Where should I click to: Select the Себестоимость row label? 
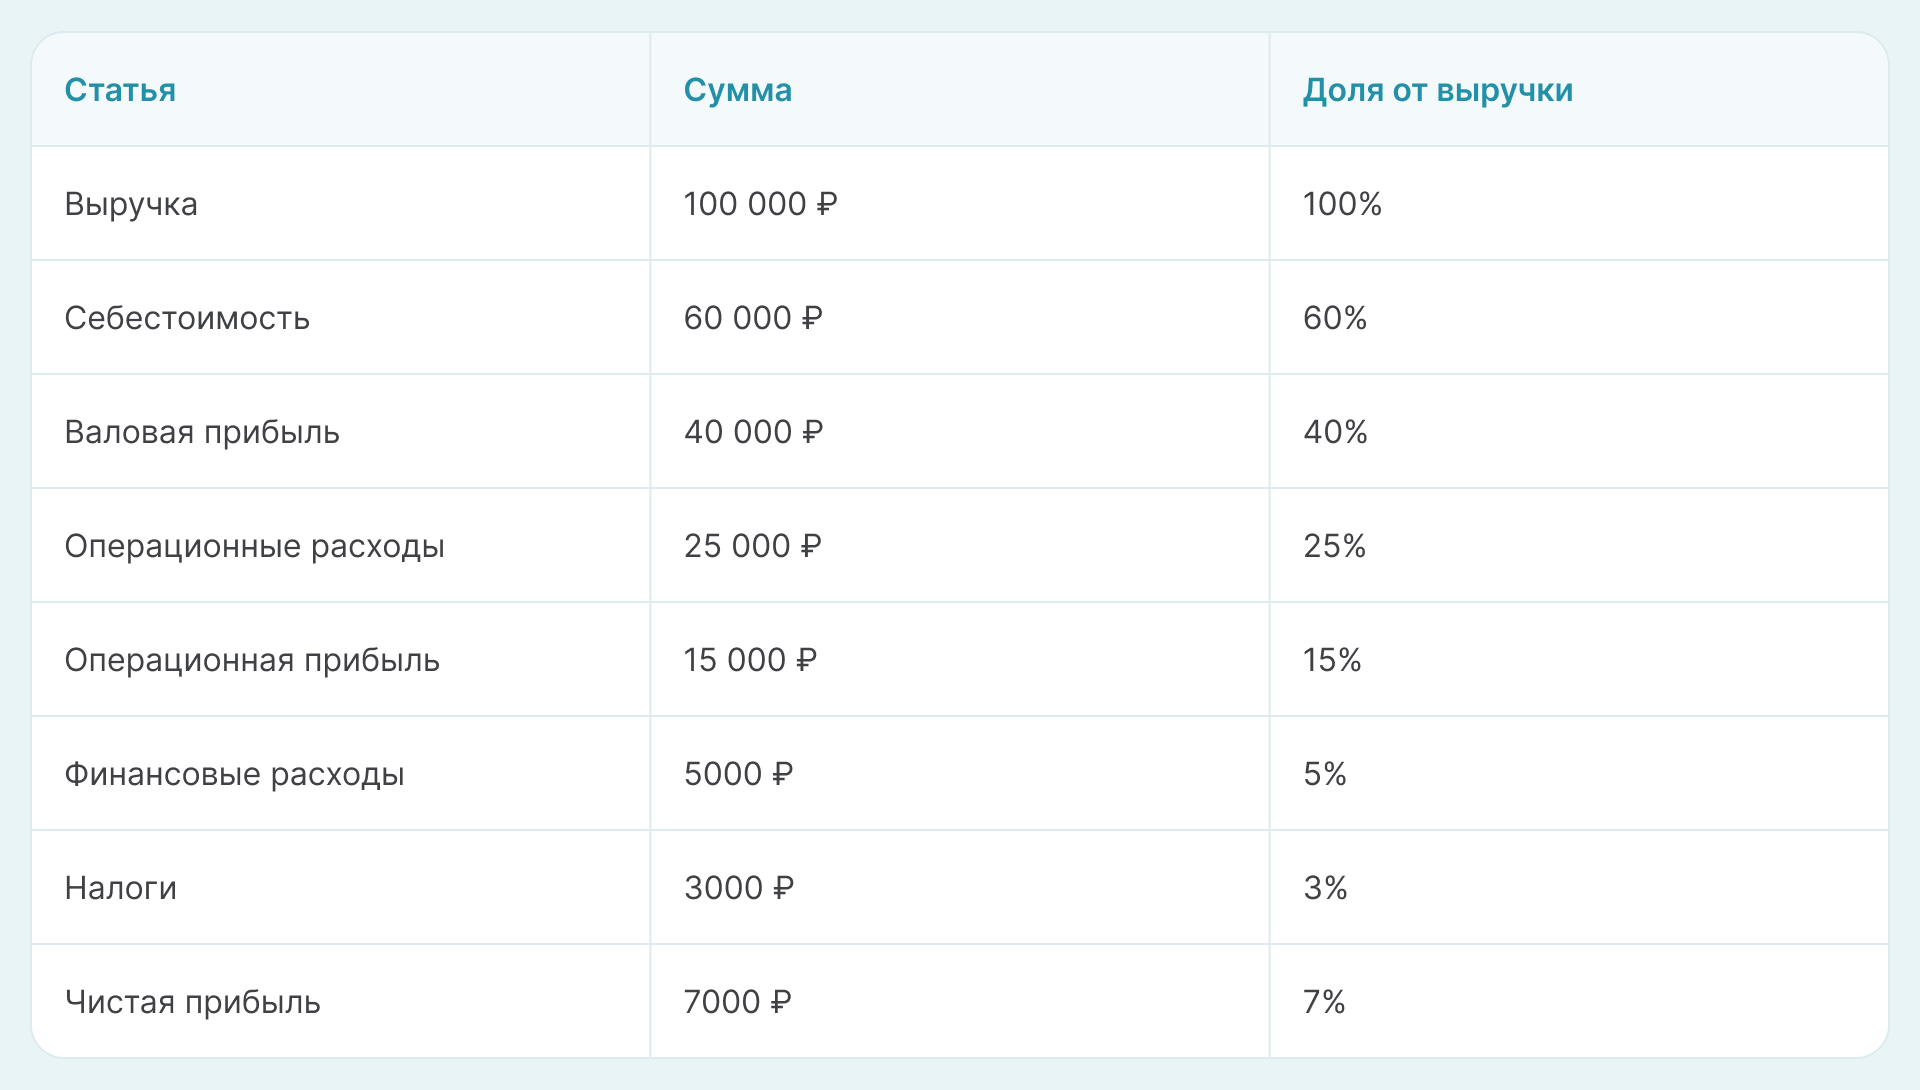click(x=187, y=318)
